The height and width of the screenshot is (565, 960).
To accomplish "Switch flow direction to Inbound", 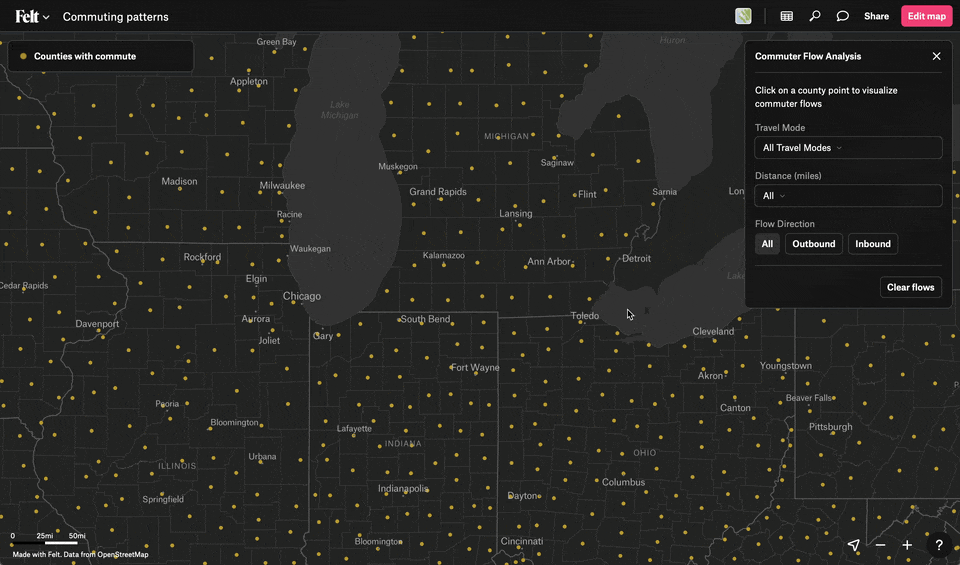I will click(x=872, y=244).
